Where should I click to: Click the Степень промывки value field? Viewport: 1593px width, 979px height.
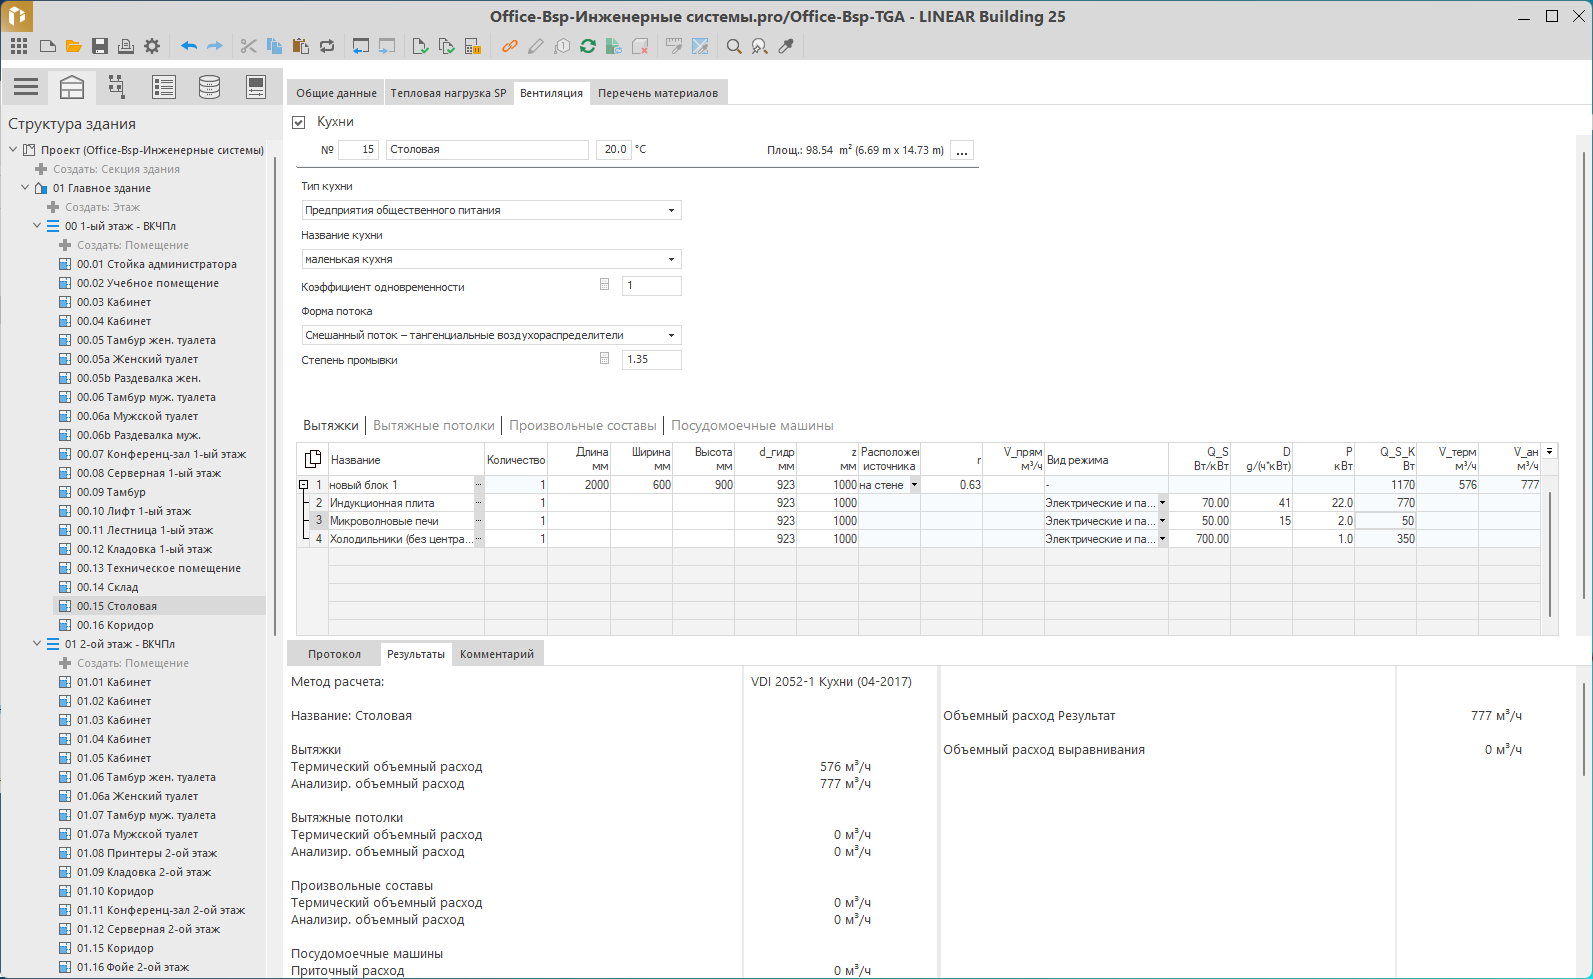click(x=651, y=359)
